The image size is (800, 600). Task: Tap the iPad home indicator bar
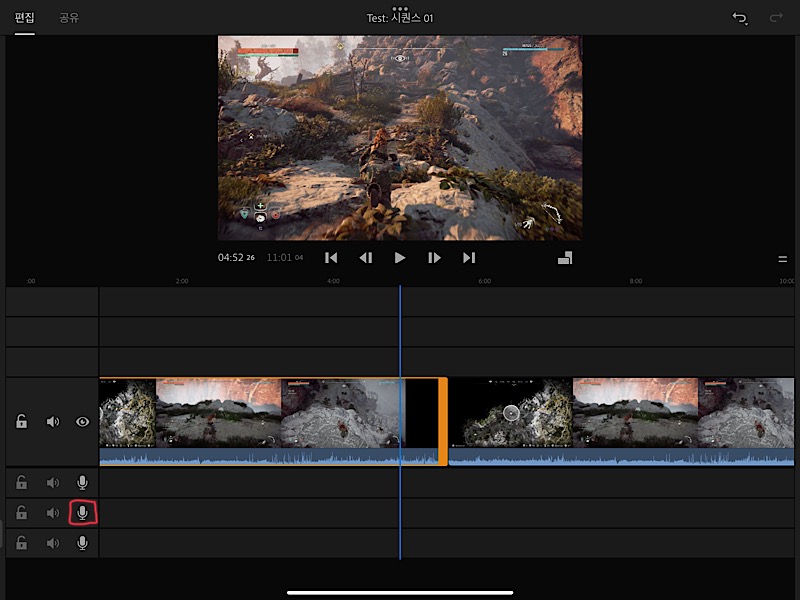[x=400, y=593]
